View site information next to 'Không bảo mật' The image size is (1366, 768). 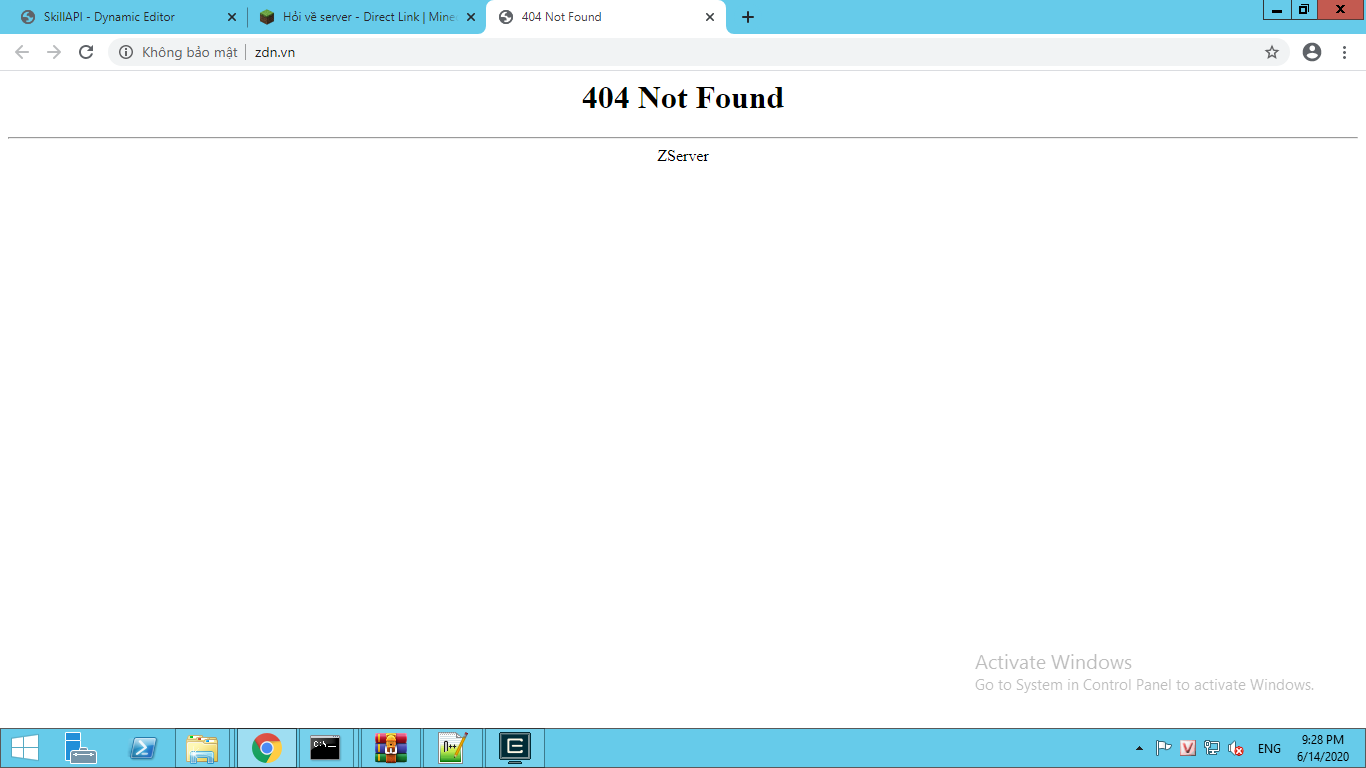click(x=126, y=52)
